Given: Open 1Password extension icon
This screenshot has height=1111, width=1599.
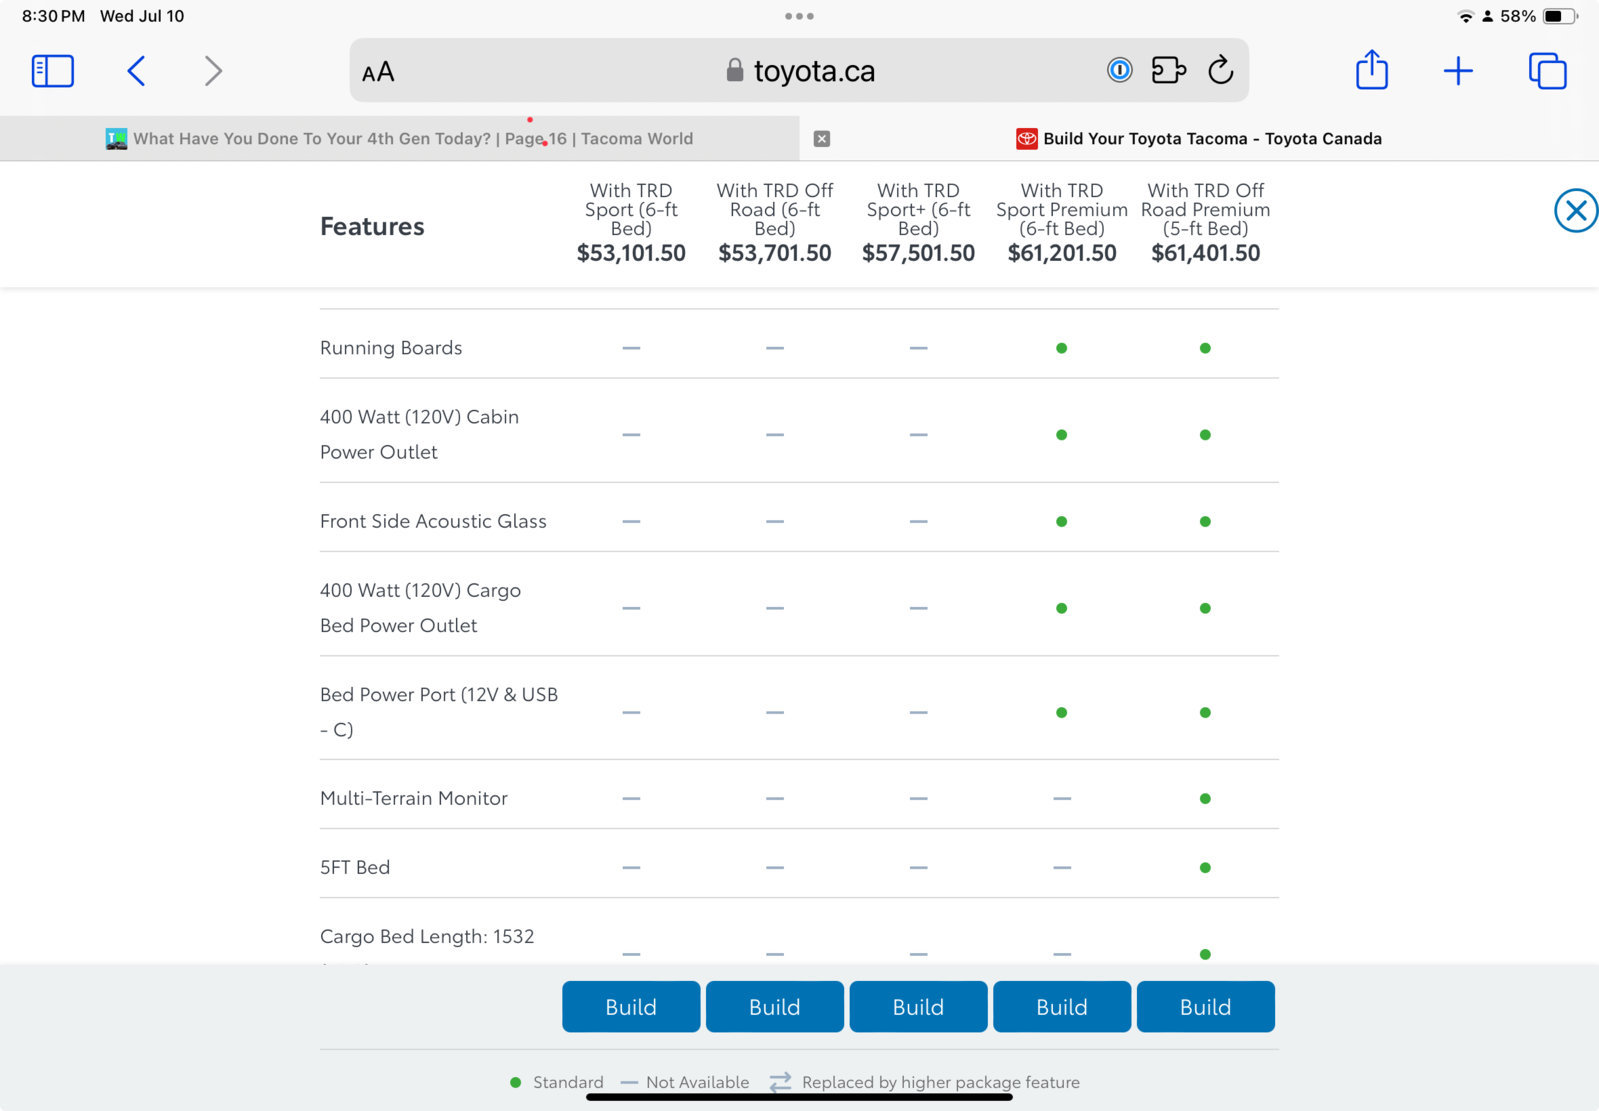Looking at the screenshot, I should [x=1120, y=70].
